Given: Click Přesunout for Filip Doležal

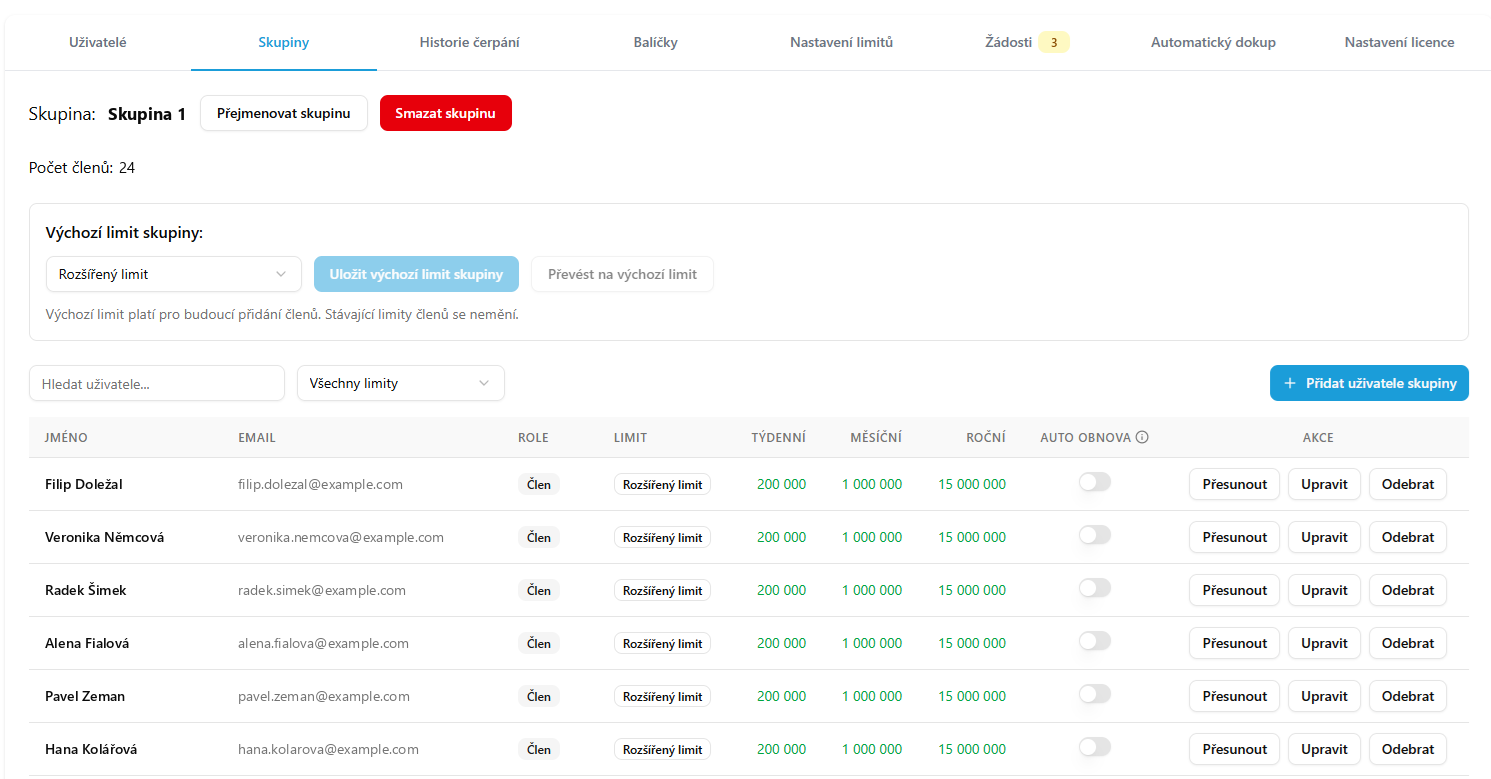Looking at the screenshot, I should (x=1235, y=484).
